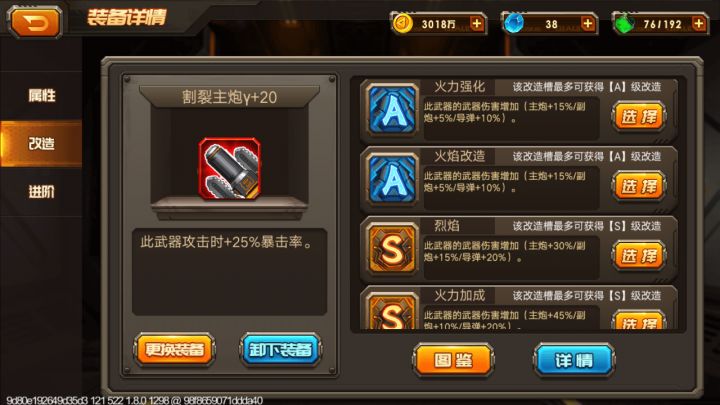Add blue gems with the plus icon
The width and height of the screenshot is (720, 405).
[x=587, y=23]
